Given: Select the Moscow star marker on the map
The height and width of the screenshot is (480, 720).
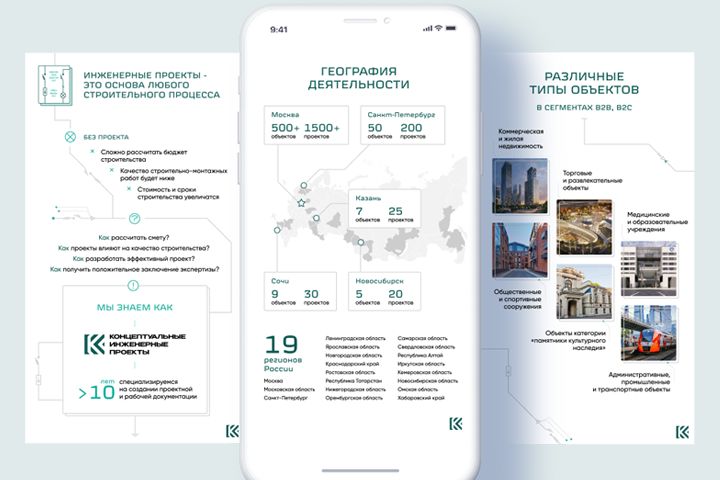Looking at the screenshot, I should [x=301, y=203].
